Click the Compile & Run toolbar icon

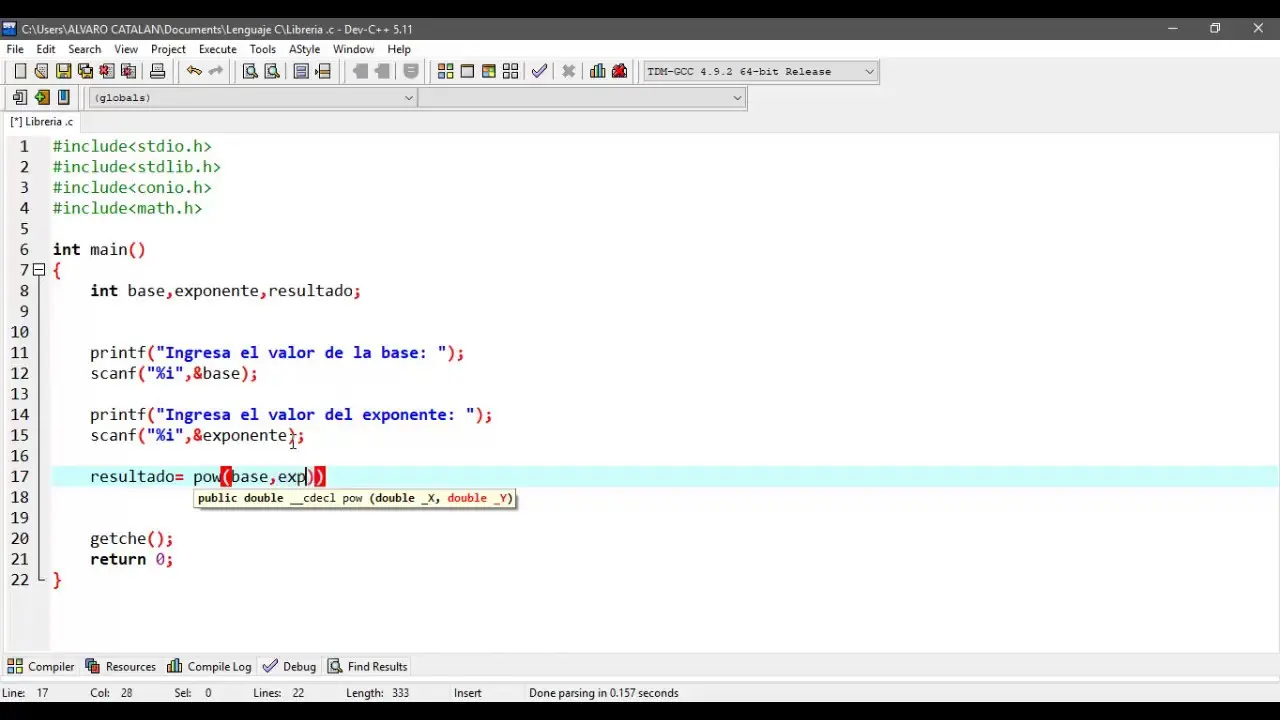pyautogui.click(x=489, y=71)
